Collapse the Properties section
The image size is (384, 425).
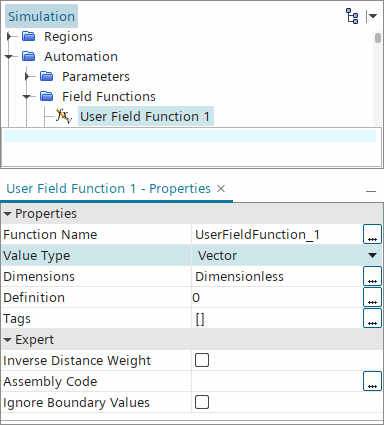point(8,214)
